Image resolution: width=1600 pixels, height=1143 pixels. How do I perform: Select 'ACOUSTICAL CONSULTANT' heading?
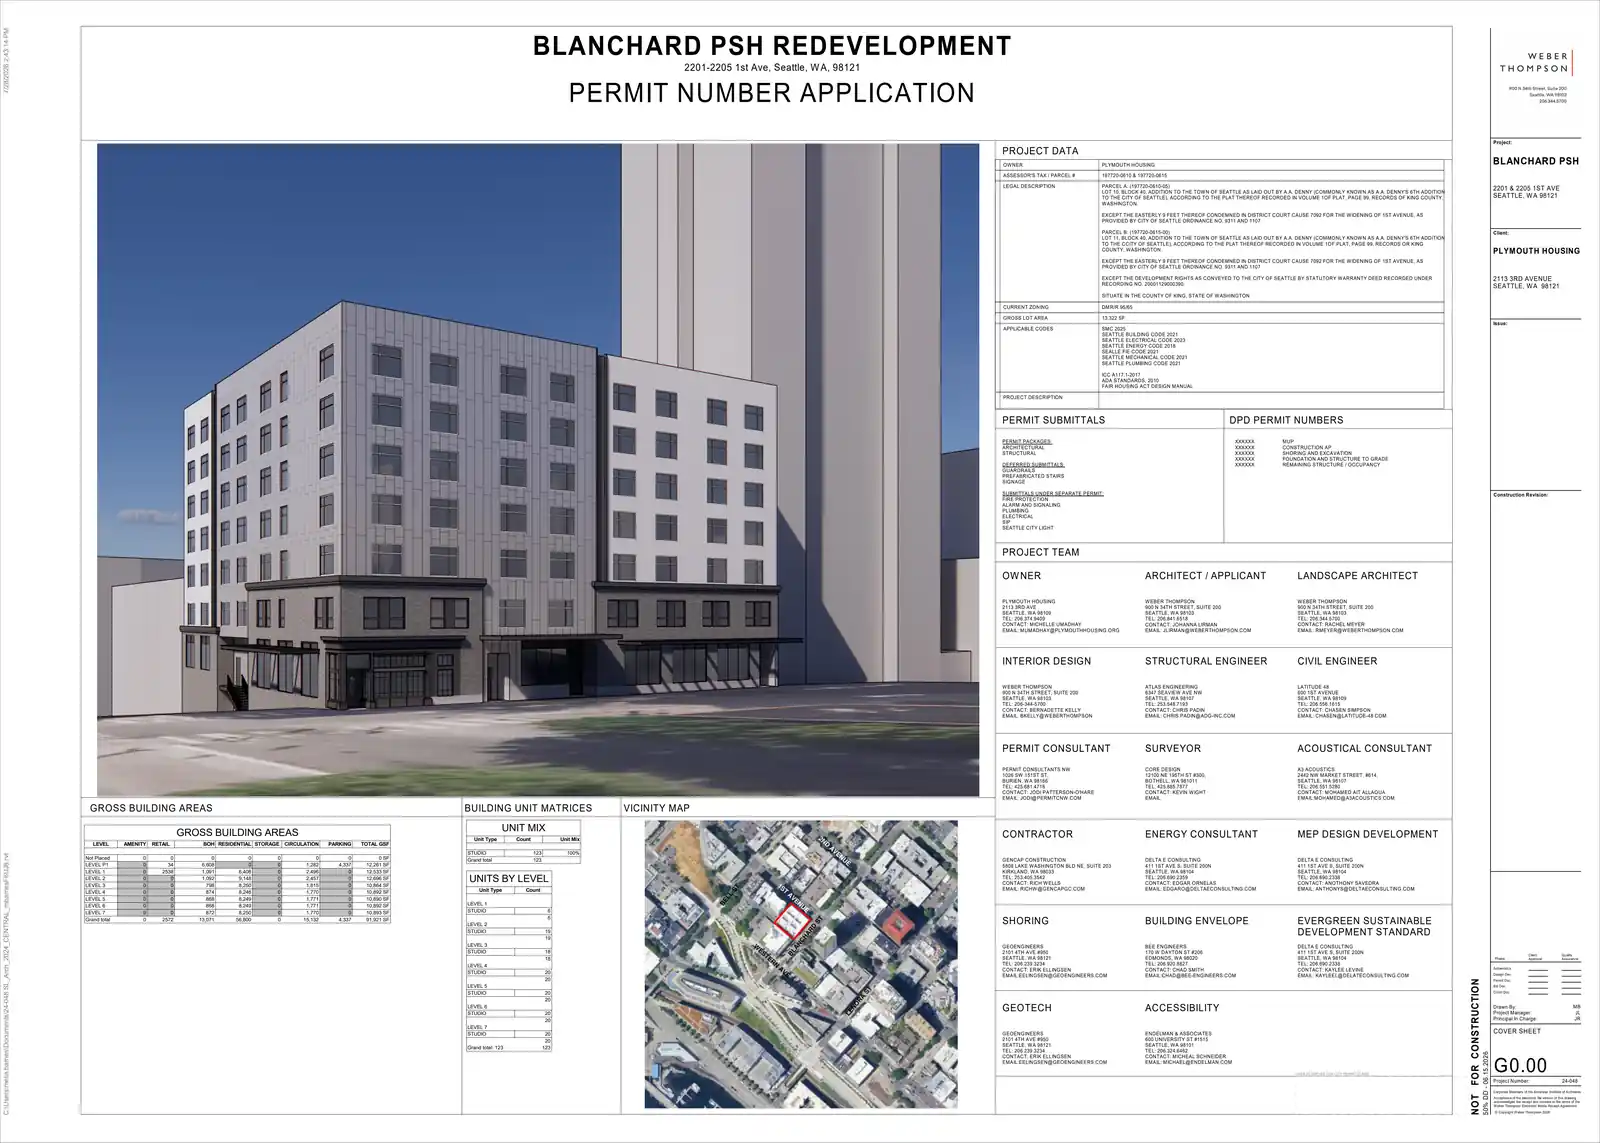pyautogui.click(x=1364, y=748)
